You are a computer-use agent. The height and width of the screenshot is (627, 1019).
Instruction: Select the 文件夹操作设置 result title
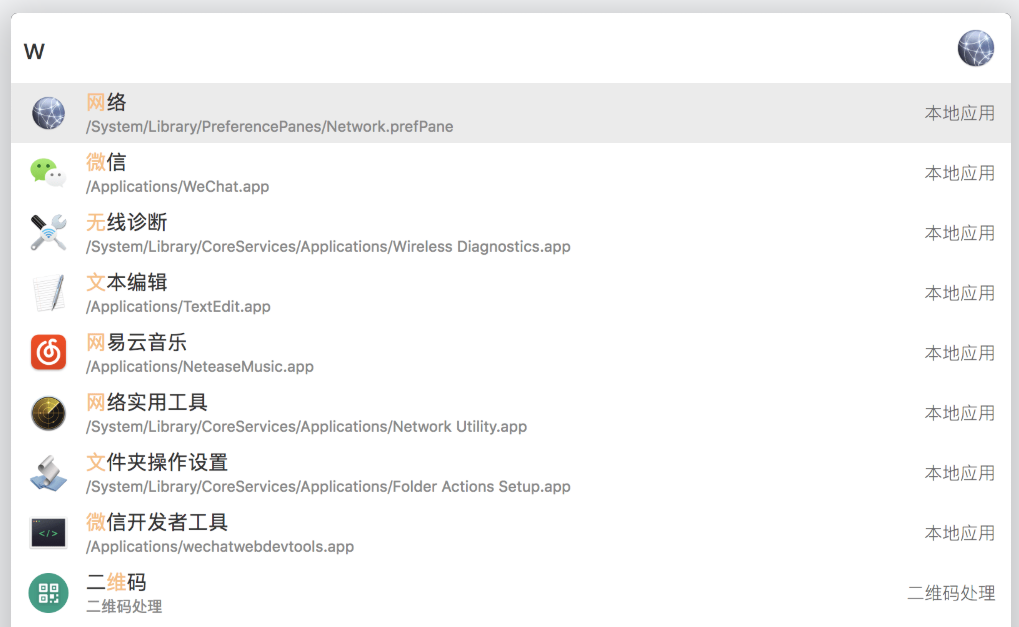(157, 463)
